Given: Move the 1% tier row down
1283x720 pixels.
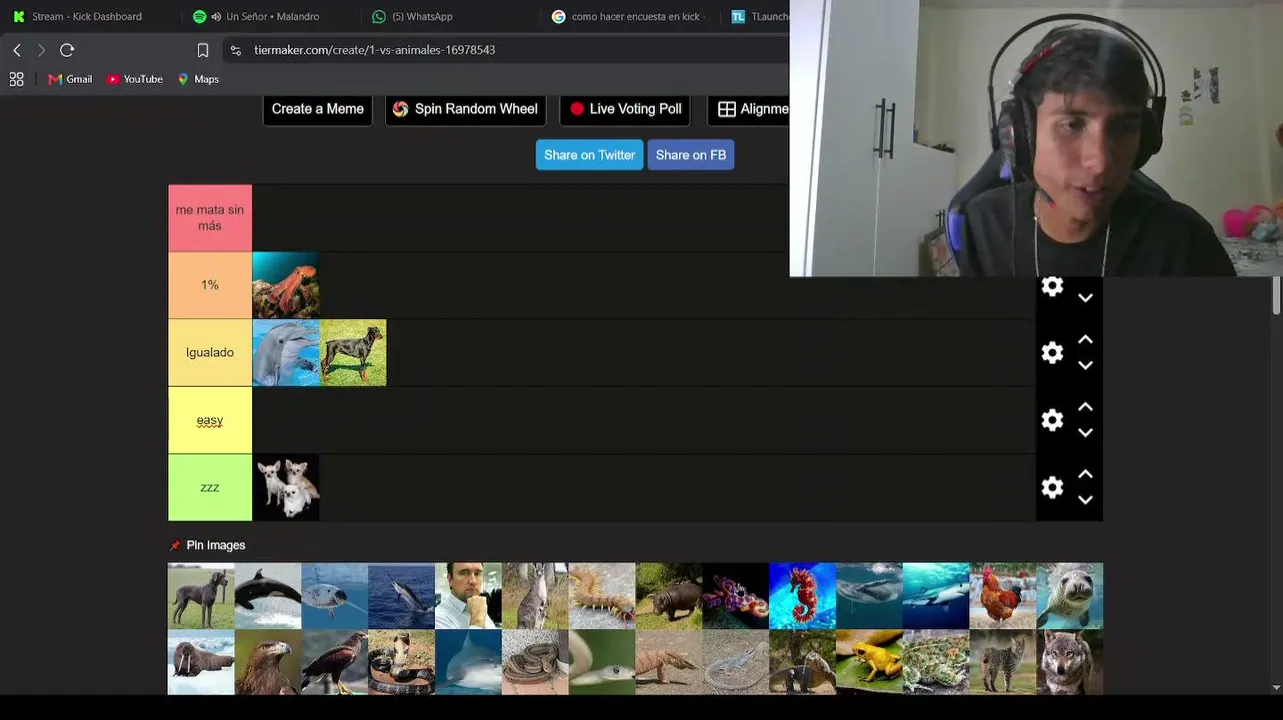Looking at the screenshot, I should pos(1085,298).
